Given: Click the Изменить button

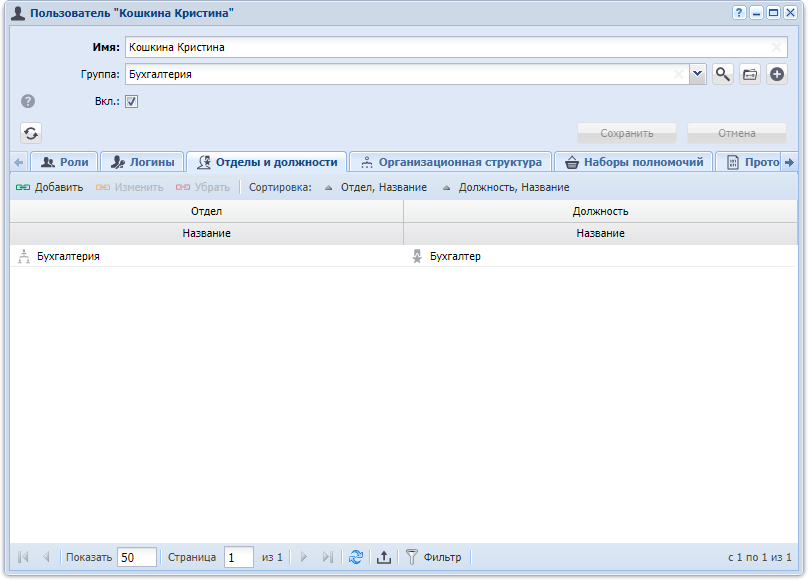Looking at the screenshot, I should click(129, 187).
